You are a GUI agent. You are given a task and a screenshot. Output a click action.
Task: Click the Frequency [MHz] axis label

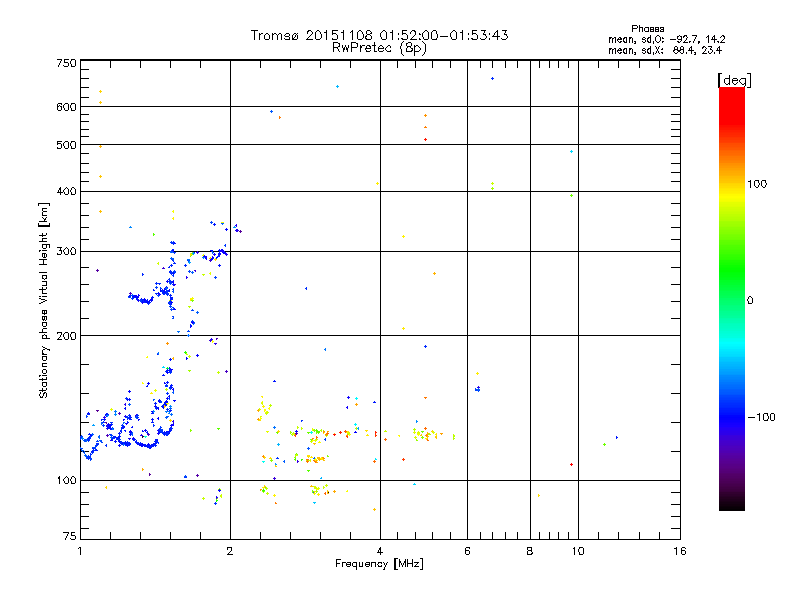click(379, 564)
